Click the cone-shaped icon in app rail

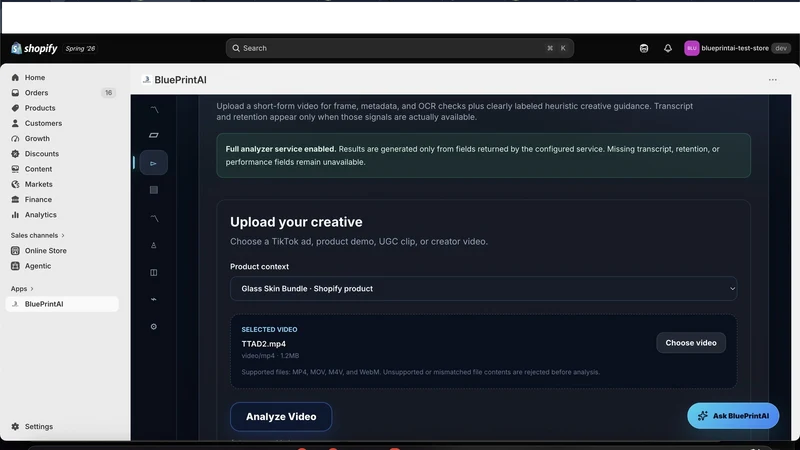point(154,245)
